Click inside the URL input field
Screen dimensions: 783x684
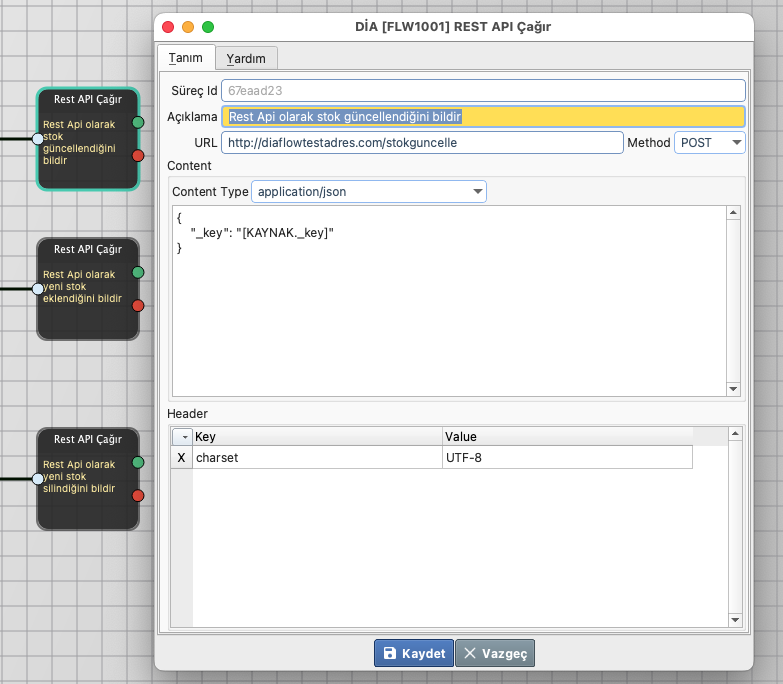[x=422, y=143]
